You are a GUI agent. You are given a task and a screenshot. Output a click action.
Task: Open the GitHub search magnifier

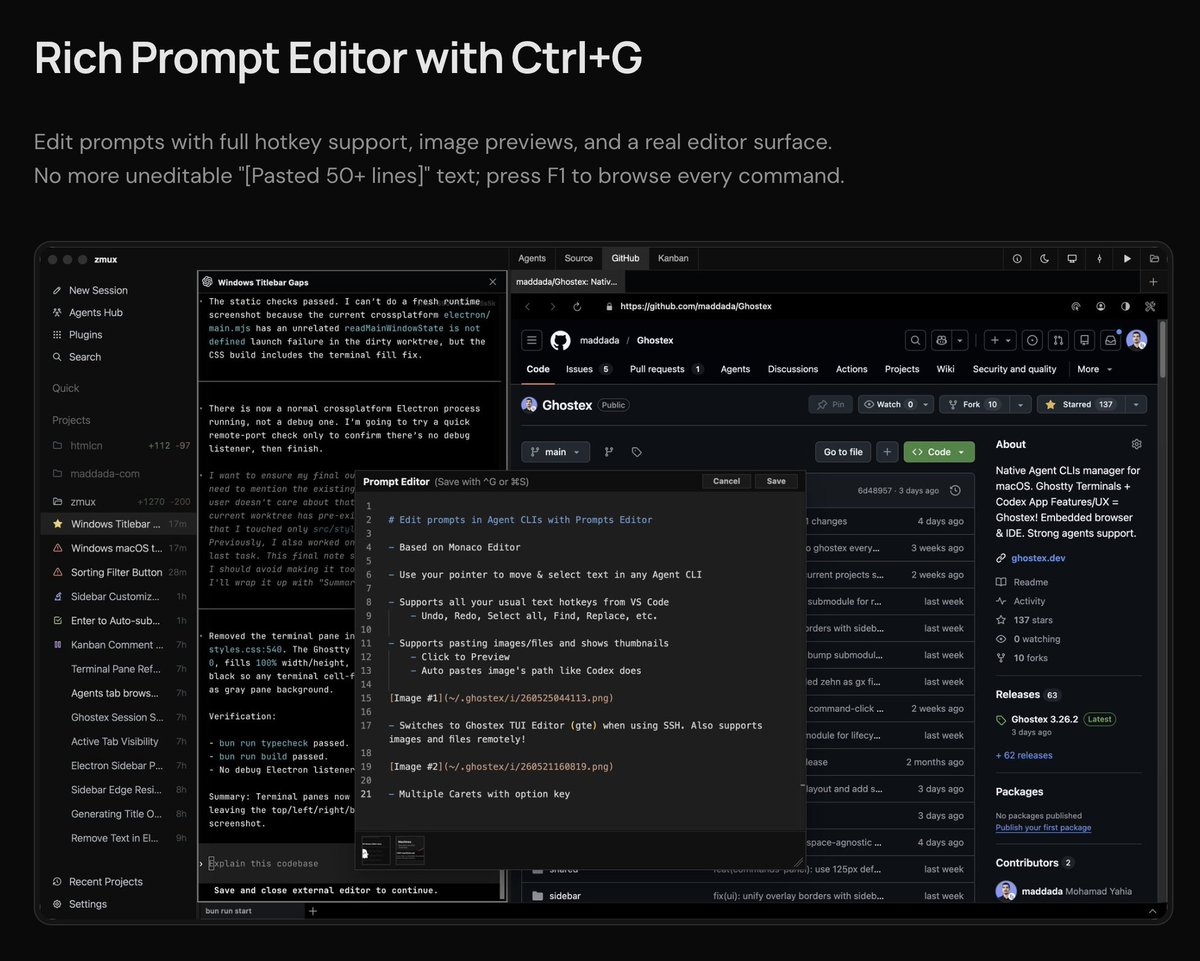click(x=915, y=340)
